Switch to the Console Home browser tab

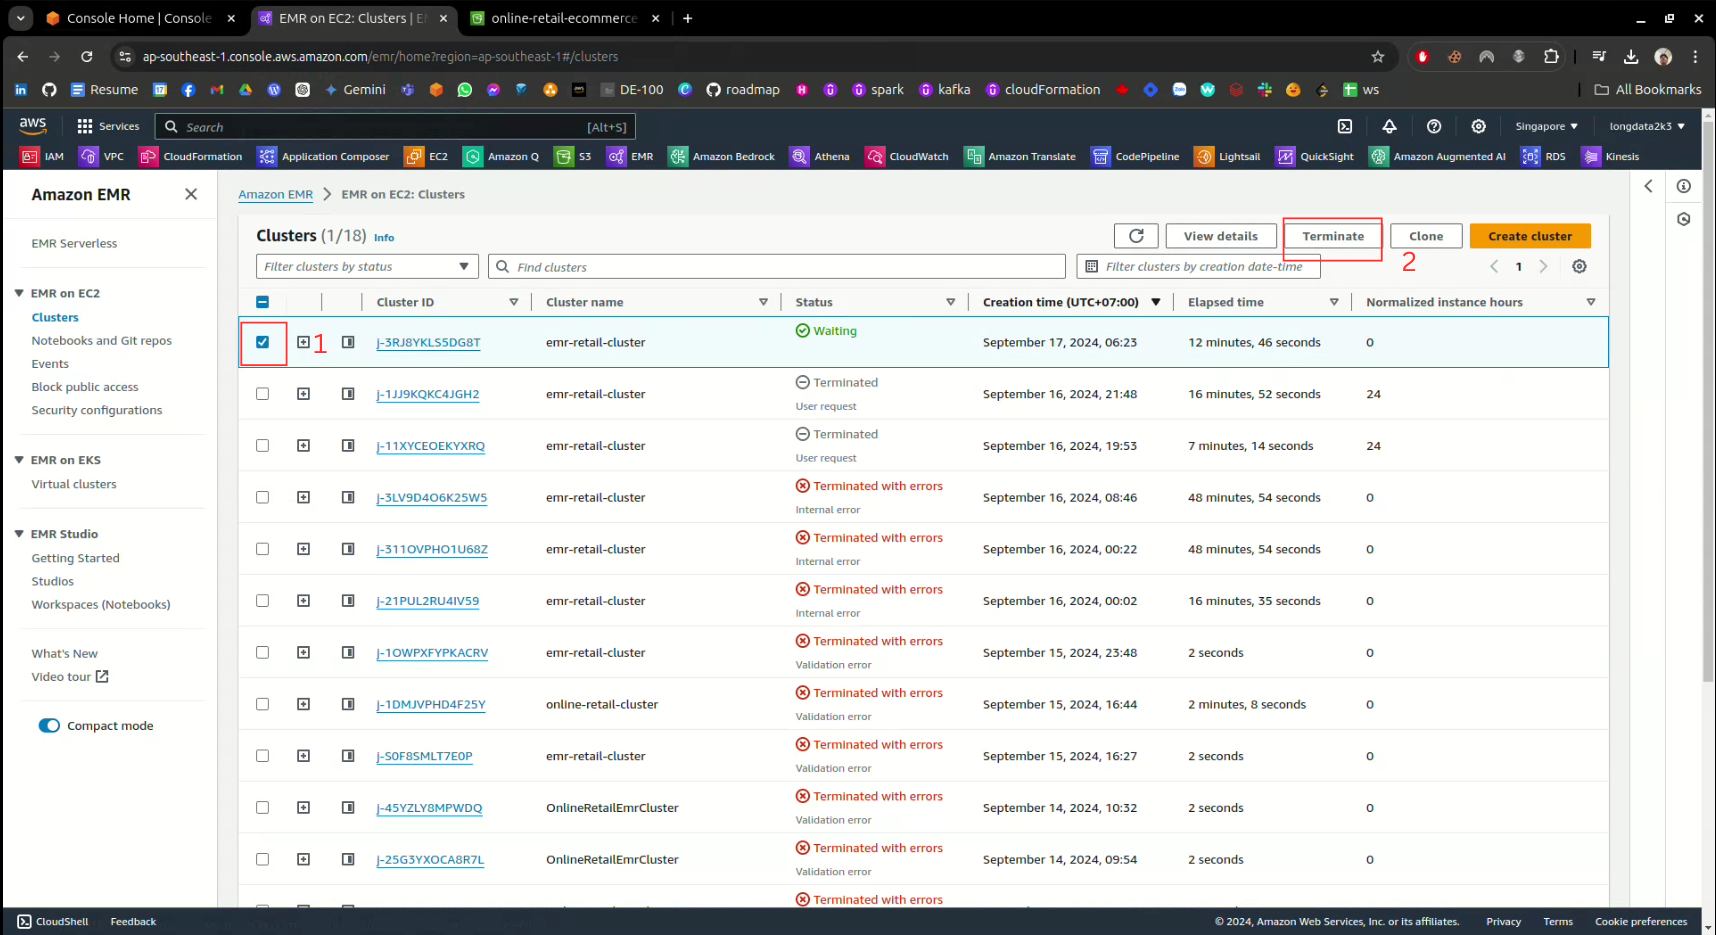point(138,18)
